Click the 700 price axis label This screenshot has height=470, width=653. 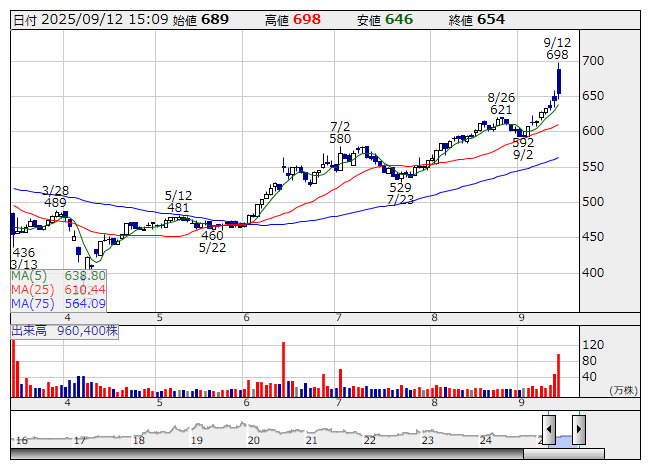pos(593,61)
